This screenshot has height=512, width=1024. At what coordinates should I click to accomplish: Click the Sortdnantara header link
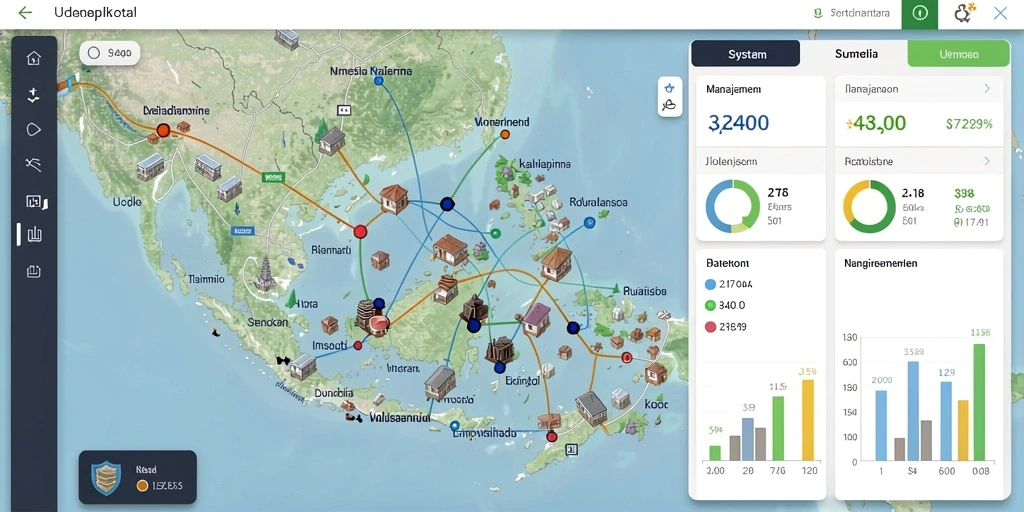tap(854, 13)
